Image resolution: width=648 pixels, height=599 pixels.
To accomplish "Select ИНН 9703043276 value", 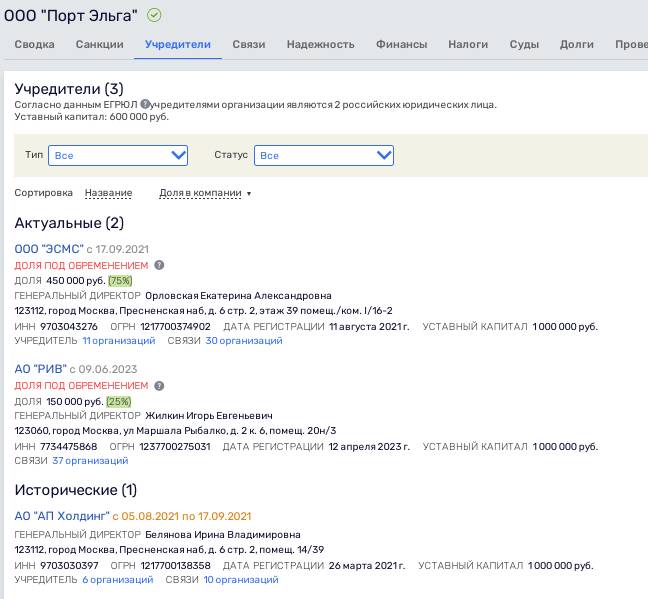I will [69, 327].
